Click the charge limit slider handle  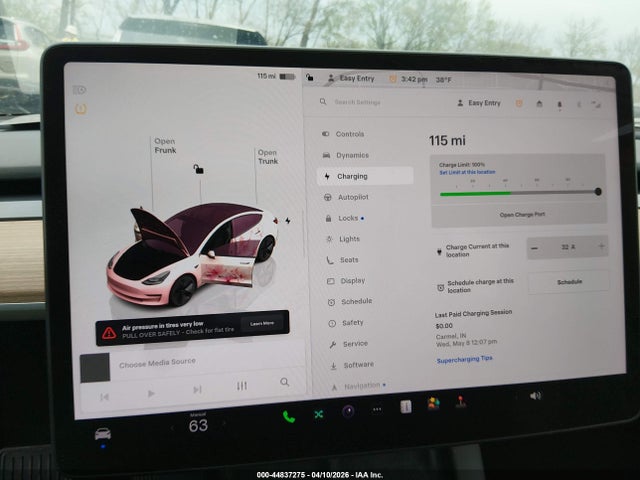(x=598, y=191)
